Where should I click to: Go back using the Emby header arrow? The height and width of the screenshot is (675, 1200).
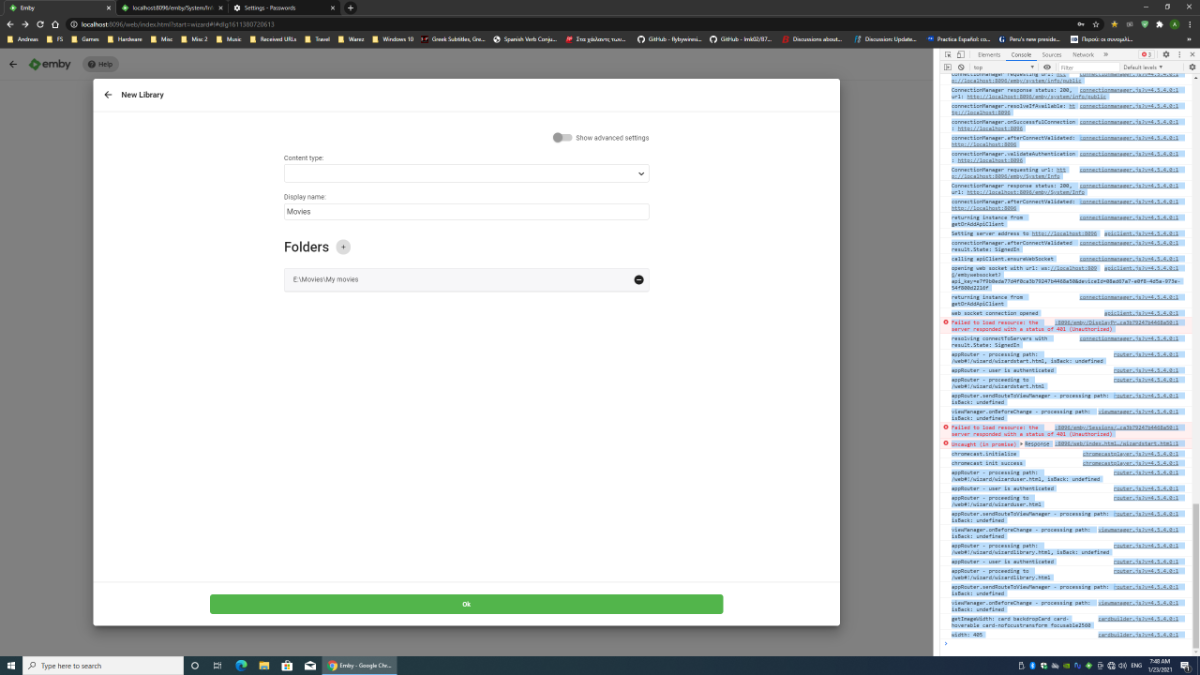[x=14, y=64]
